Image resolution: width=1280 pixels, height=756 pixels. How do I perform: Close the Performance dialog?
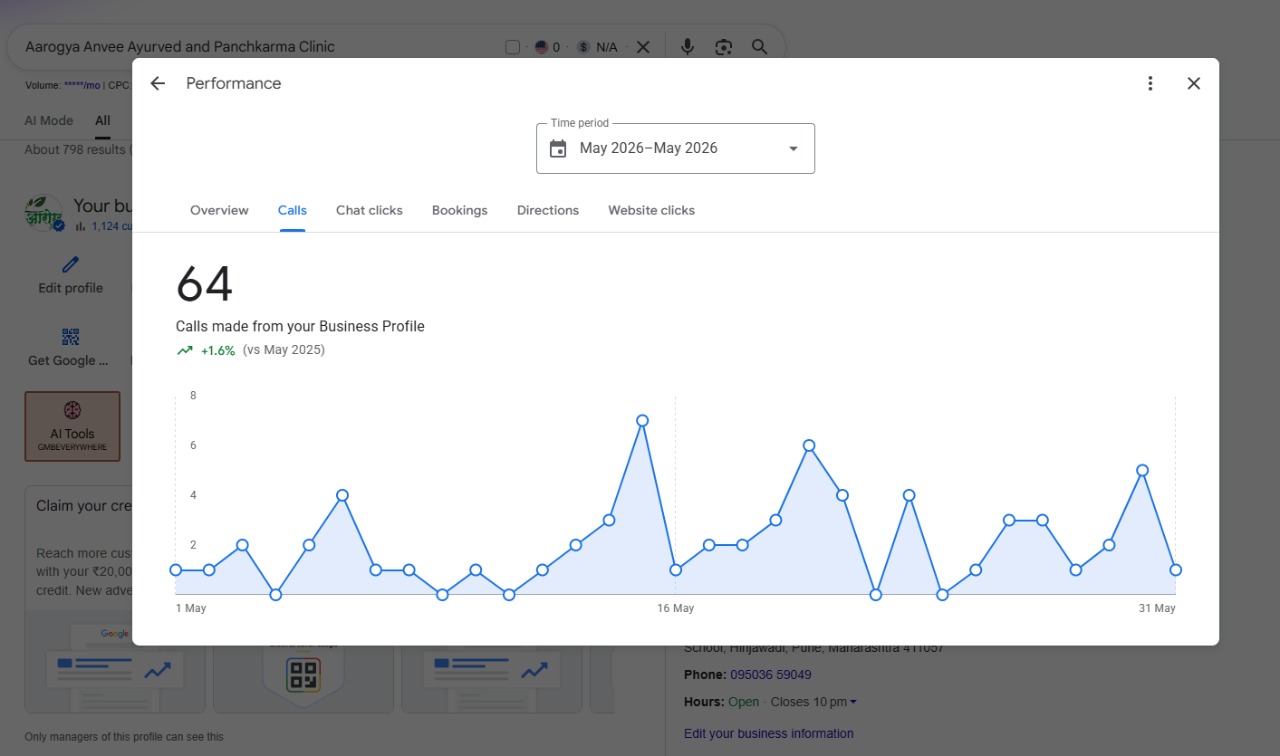(x=1193, y=84)
